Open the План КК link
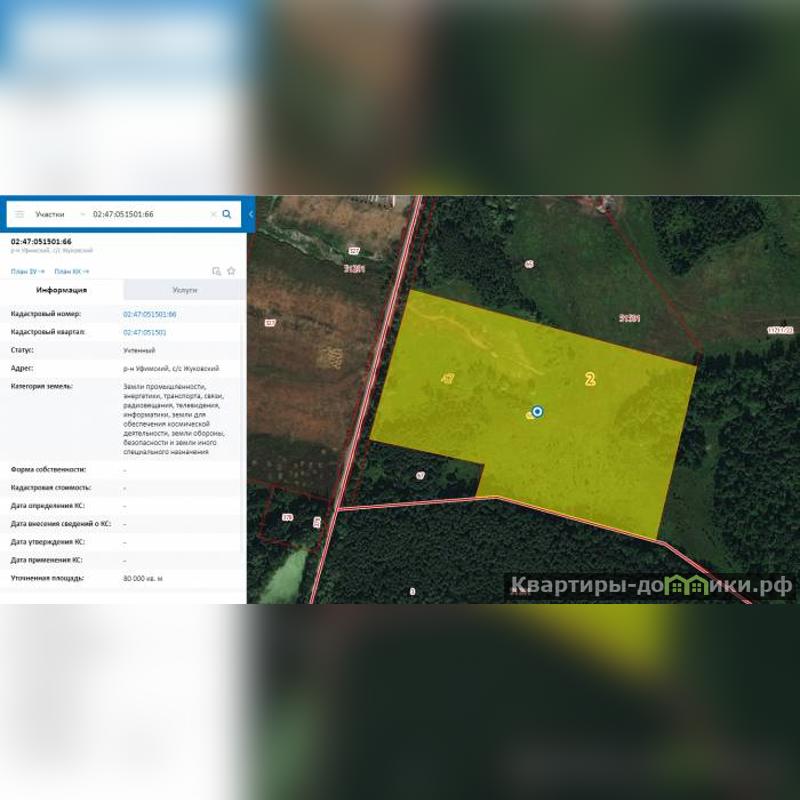The width and height of the screenshot is (800, 800). (70, 271)
